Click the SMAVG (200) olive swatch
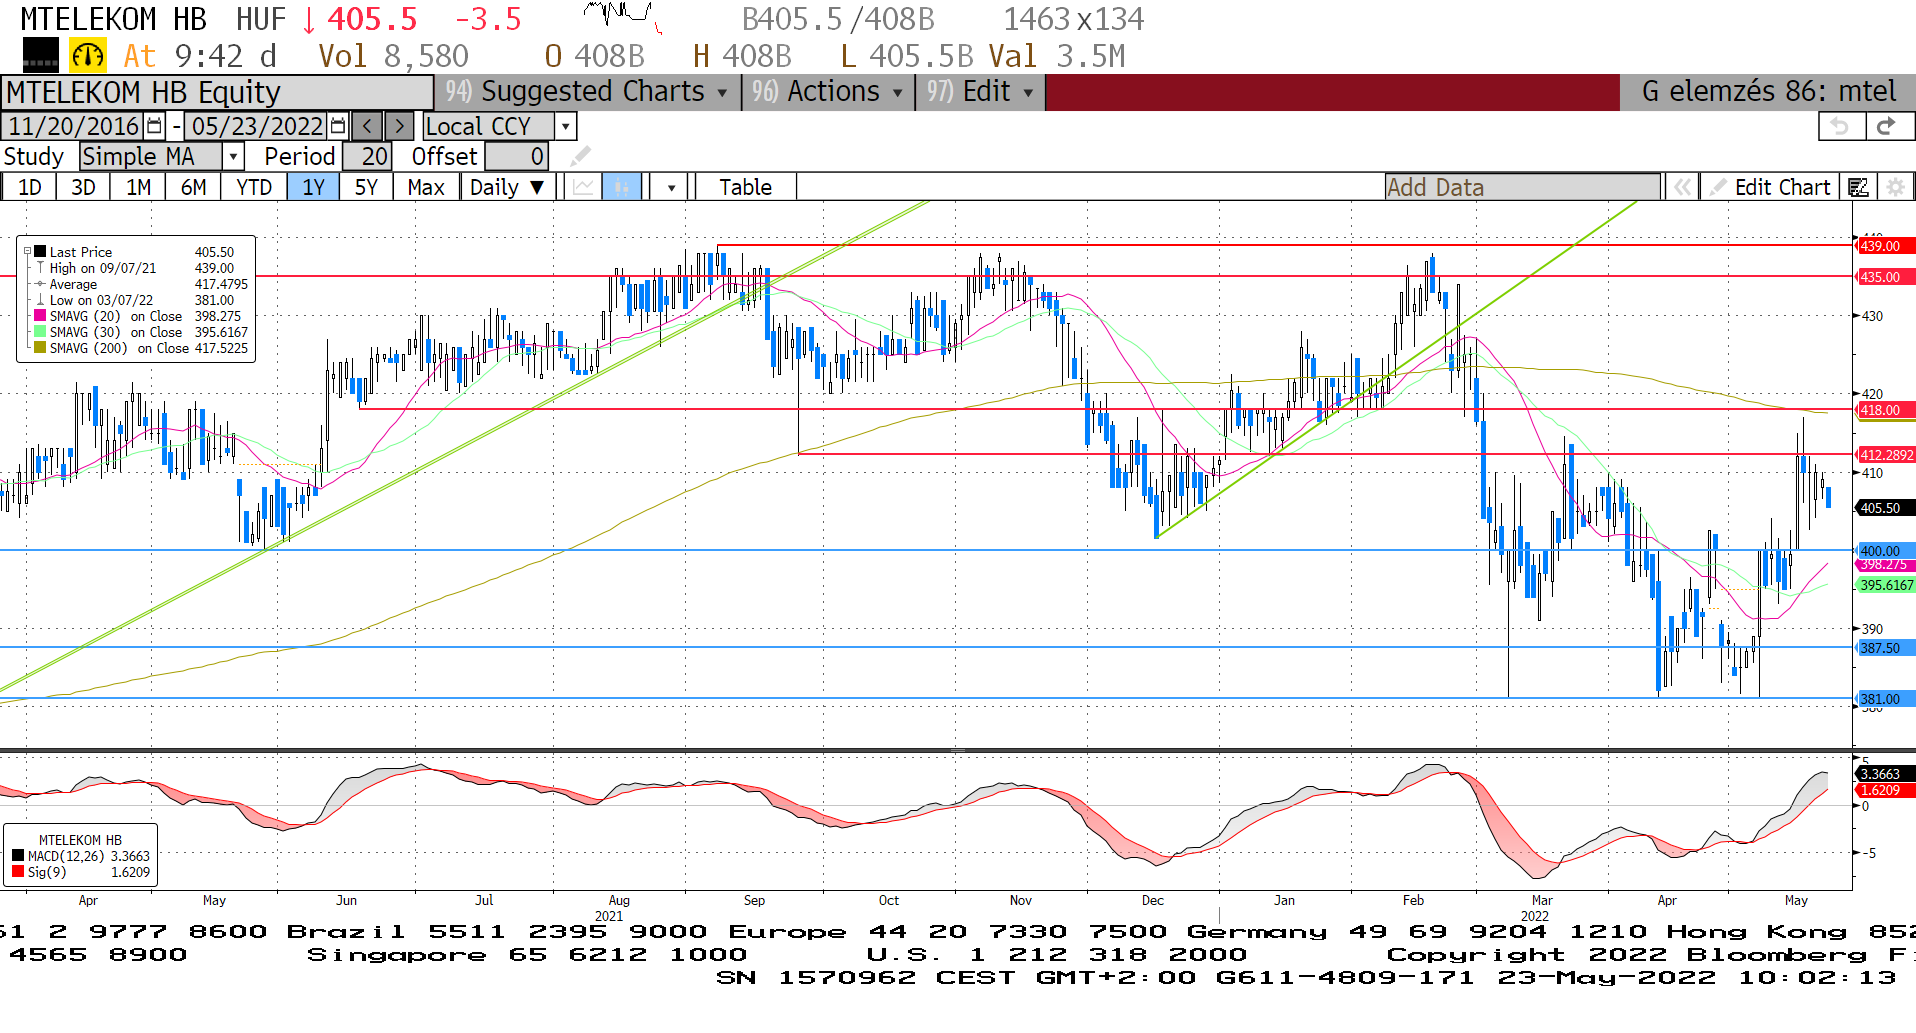This screenshot has height=1033, width=1916. tap(40, 348)
